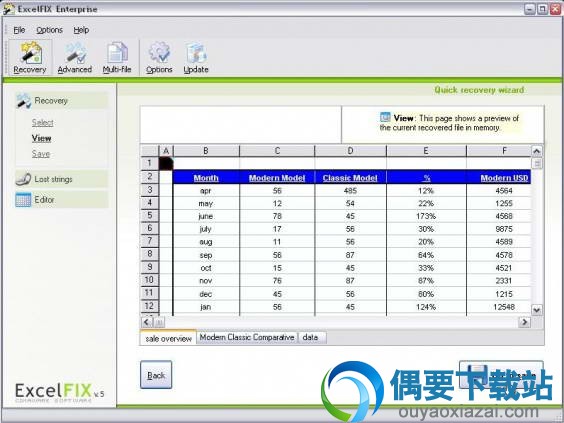Select column E header
The width and height of the screenshot is (564, 423).
tap(426, 151)
